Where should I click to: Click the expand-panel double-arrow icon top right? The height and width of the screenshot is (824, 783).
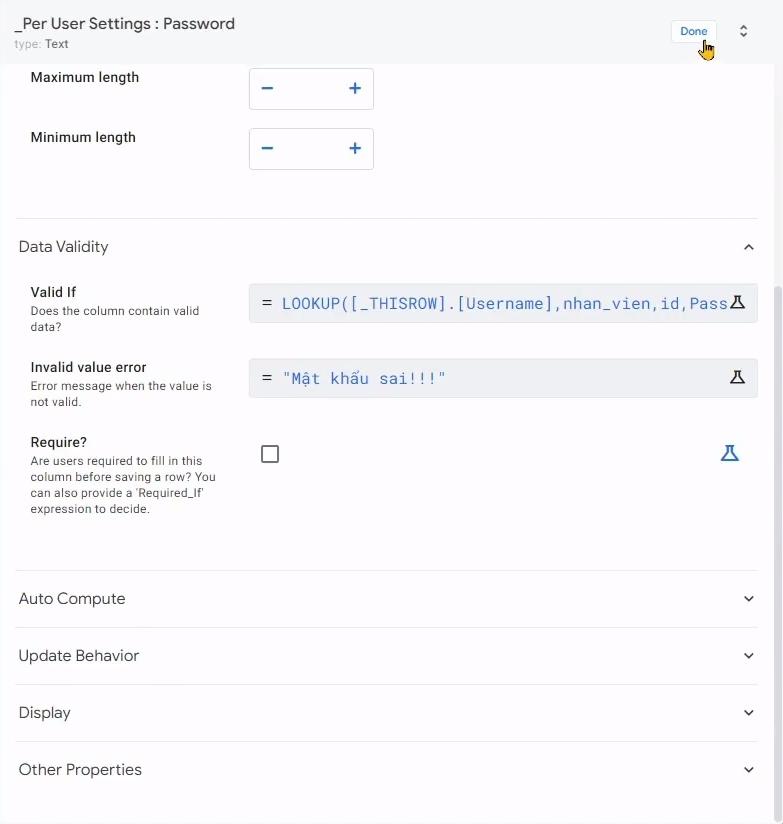click(743, 31)
